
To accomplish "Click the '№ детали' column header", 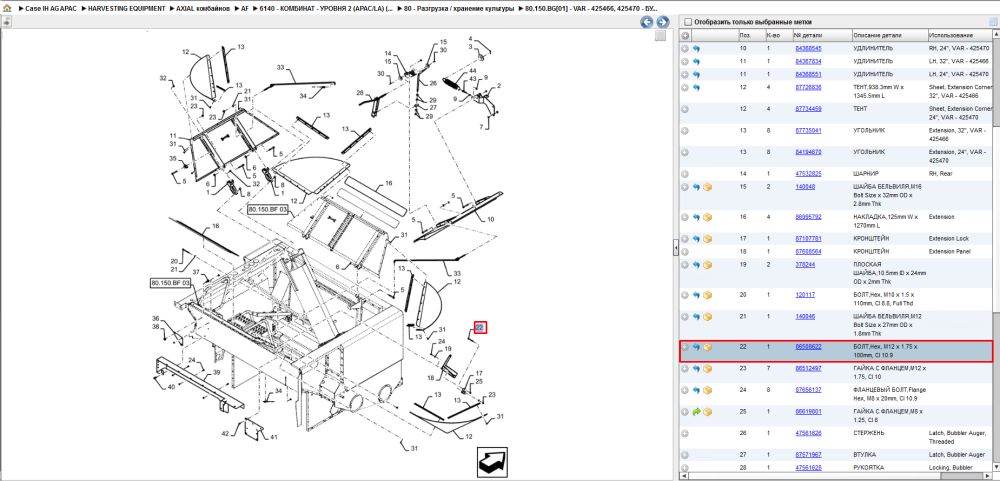I will coord(821,36).
